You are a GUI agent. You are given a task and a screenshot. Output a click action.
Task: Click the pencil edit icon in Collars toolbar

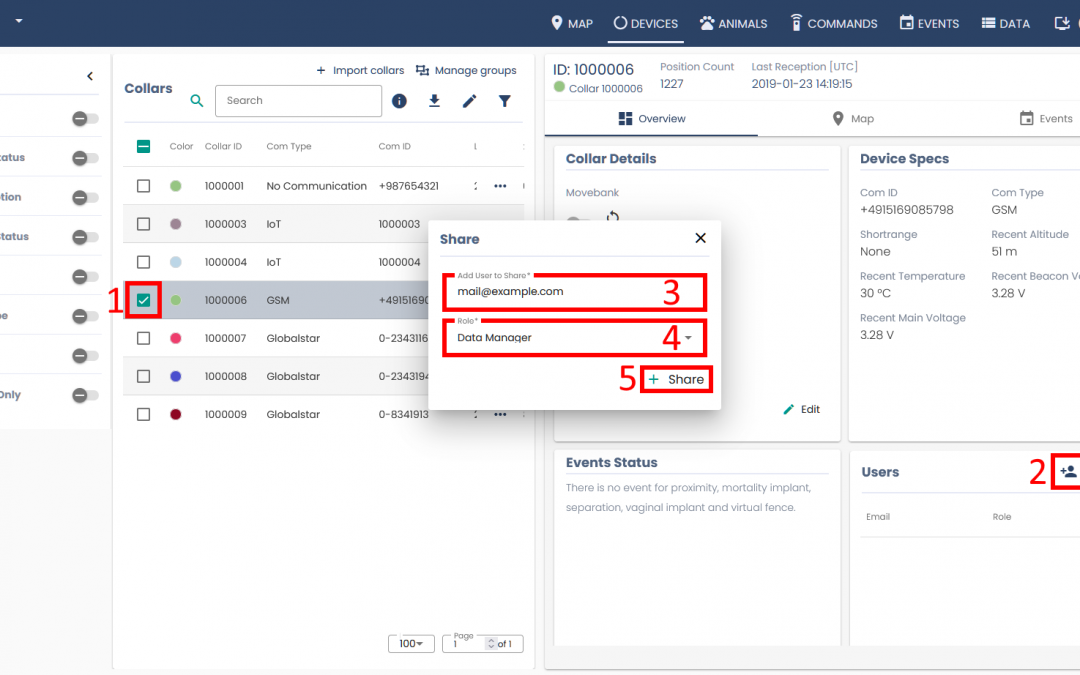(x=469, y=101)
